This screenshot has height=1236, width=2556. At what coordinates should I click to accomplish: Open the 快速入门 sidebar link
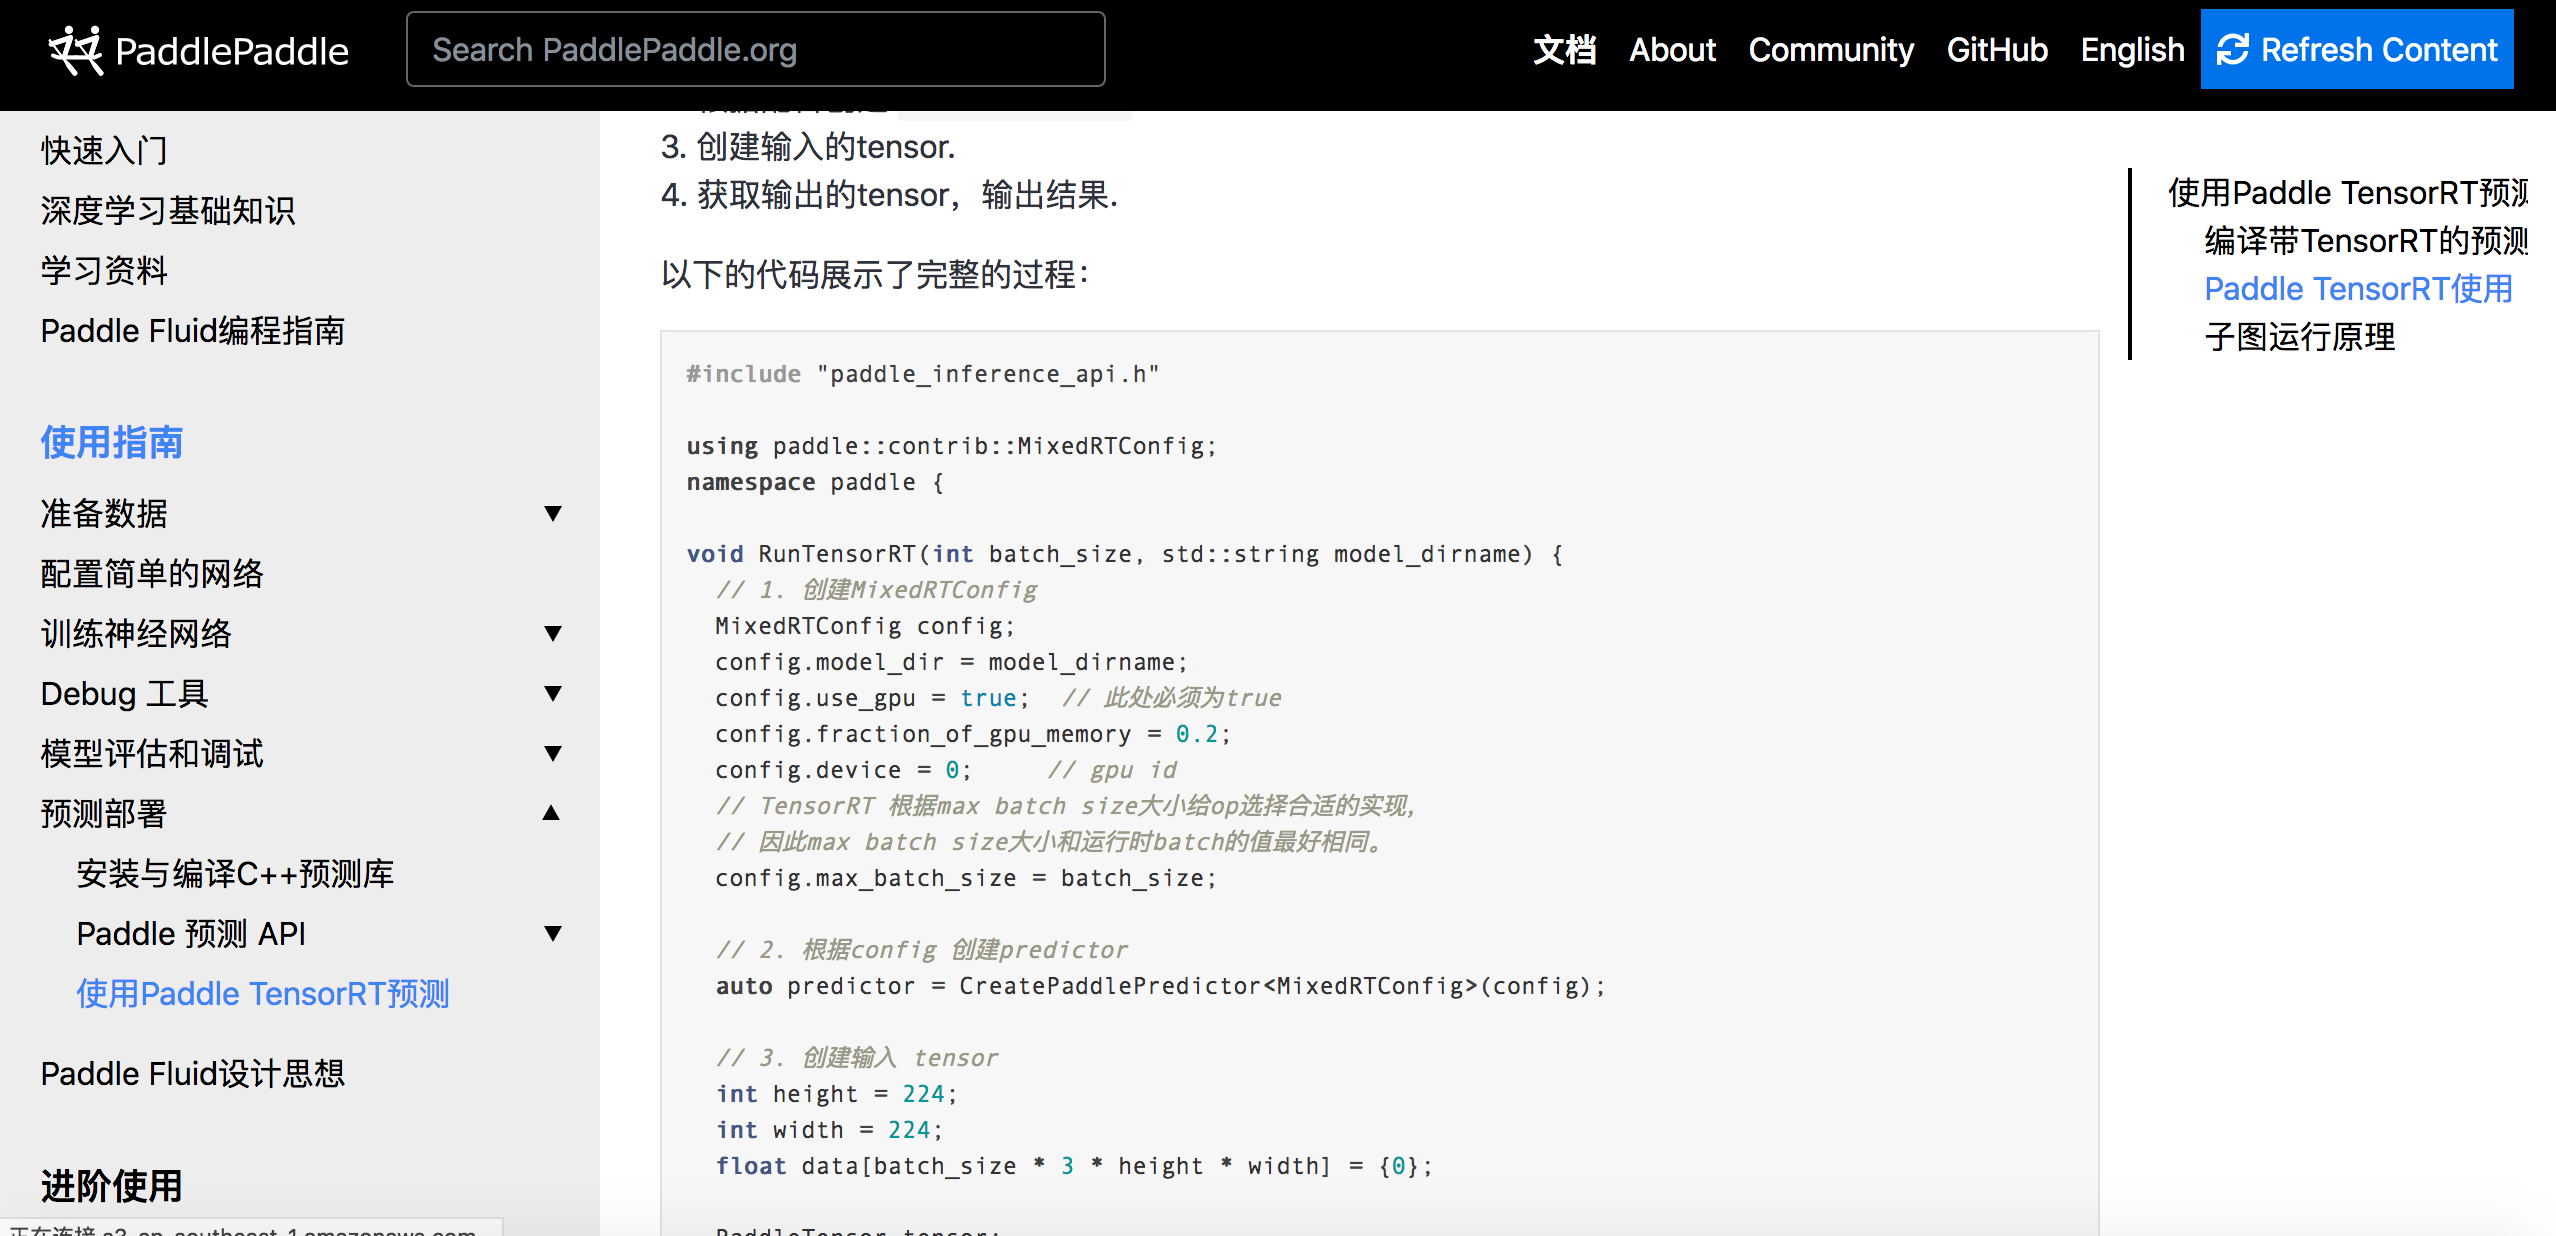point(104,151)
